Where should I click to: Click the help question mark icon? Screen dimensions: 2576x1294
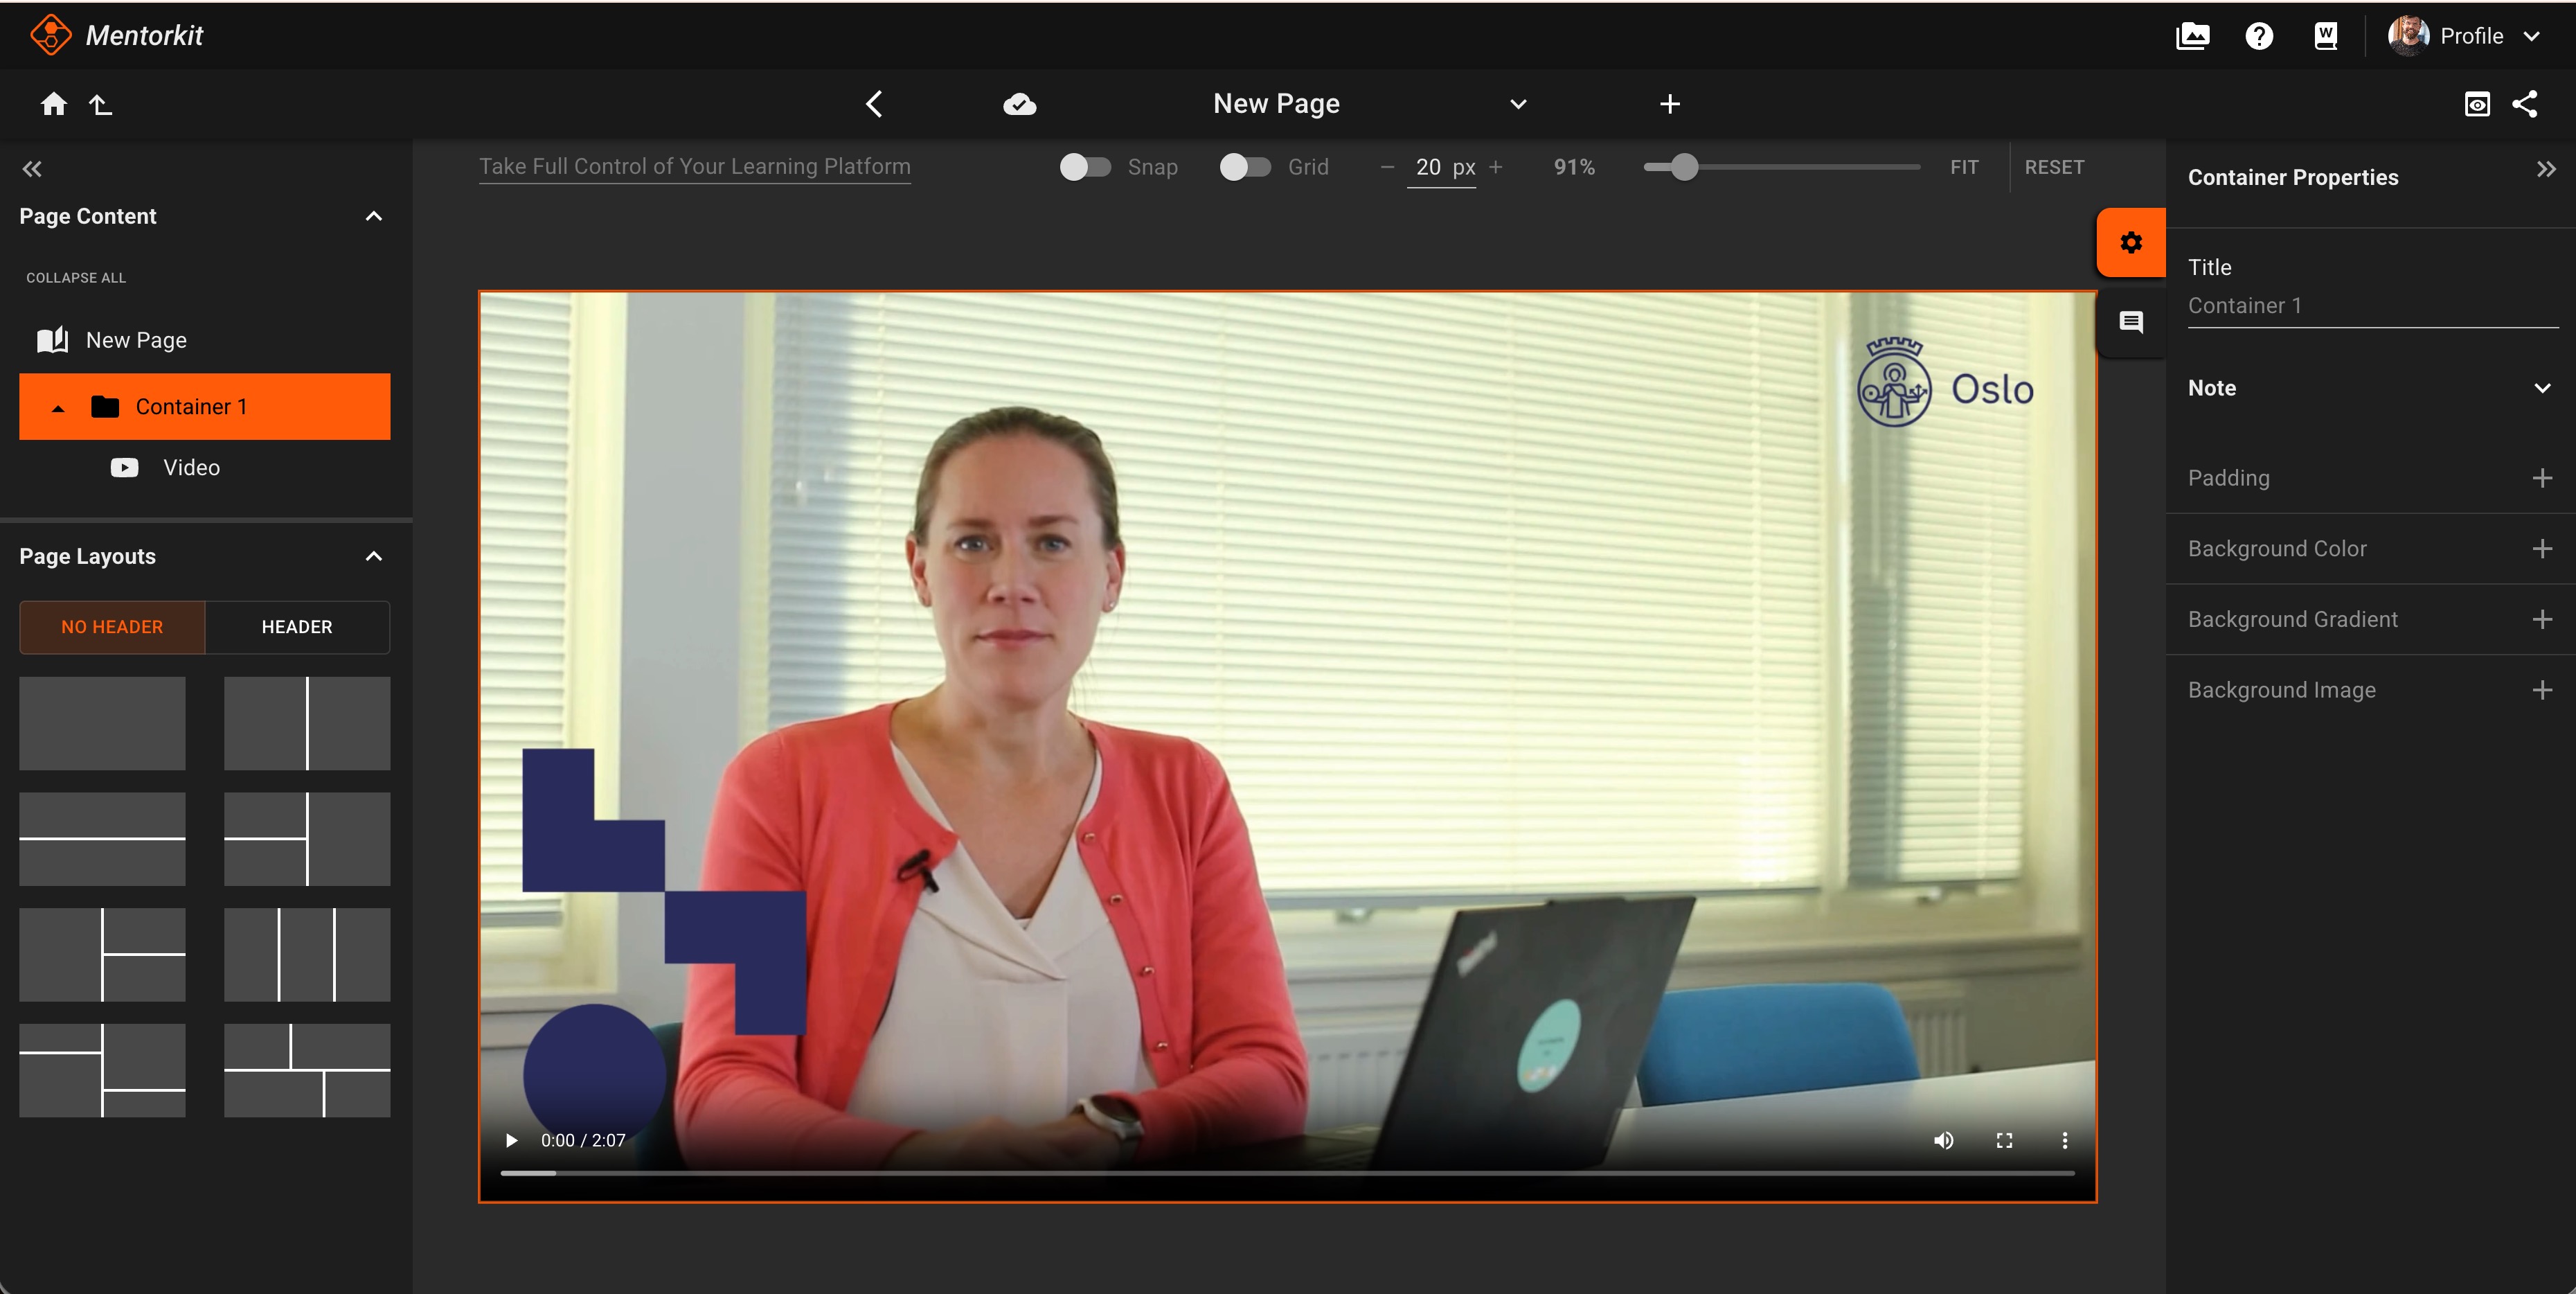(2259, 36)
